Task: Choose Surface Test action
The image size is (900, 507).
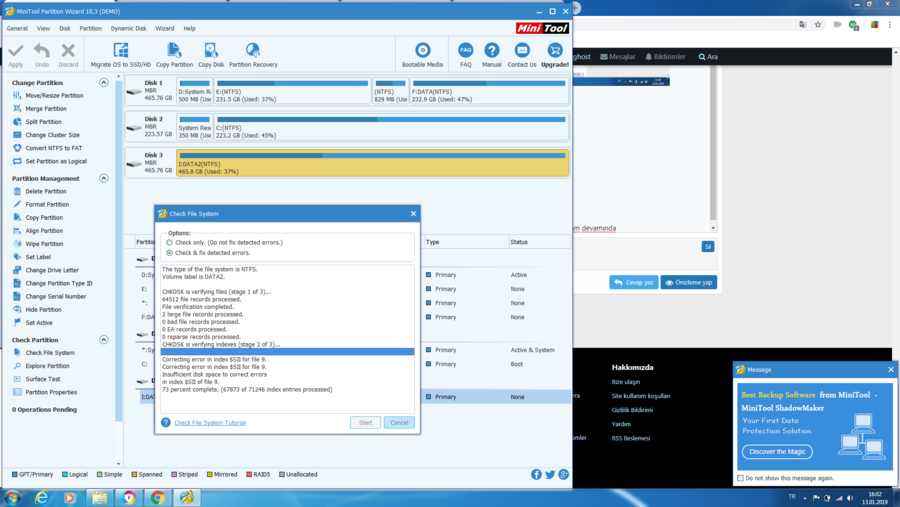Action: coord(42,379)
